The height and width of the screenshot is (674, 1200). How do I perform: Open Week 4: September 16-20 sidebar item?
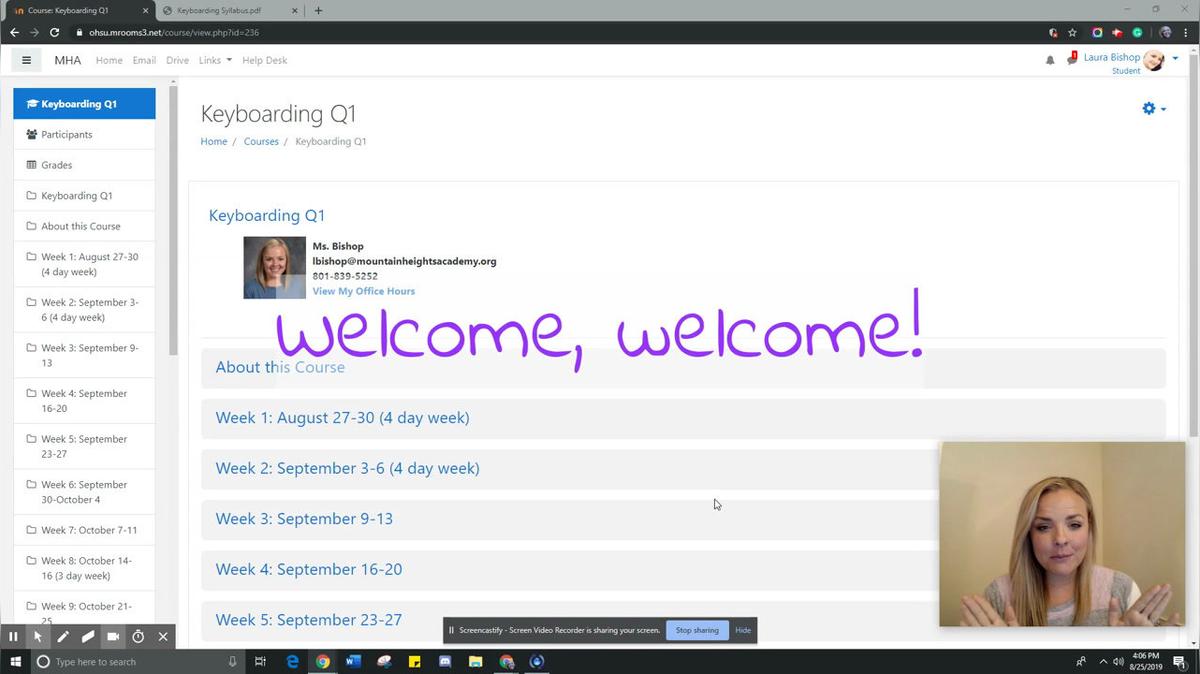click(84, 400)
